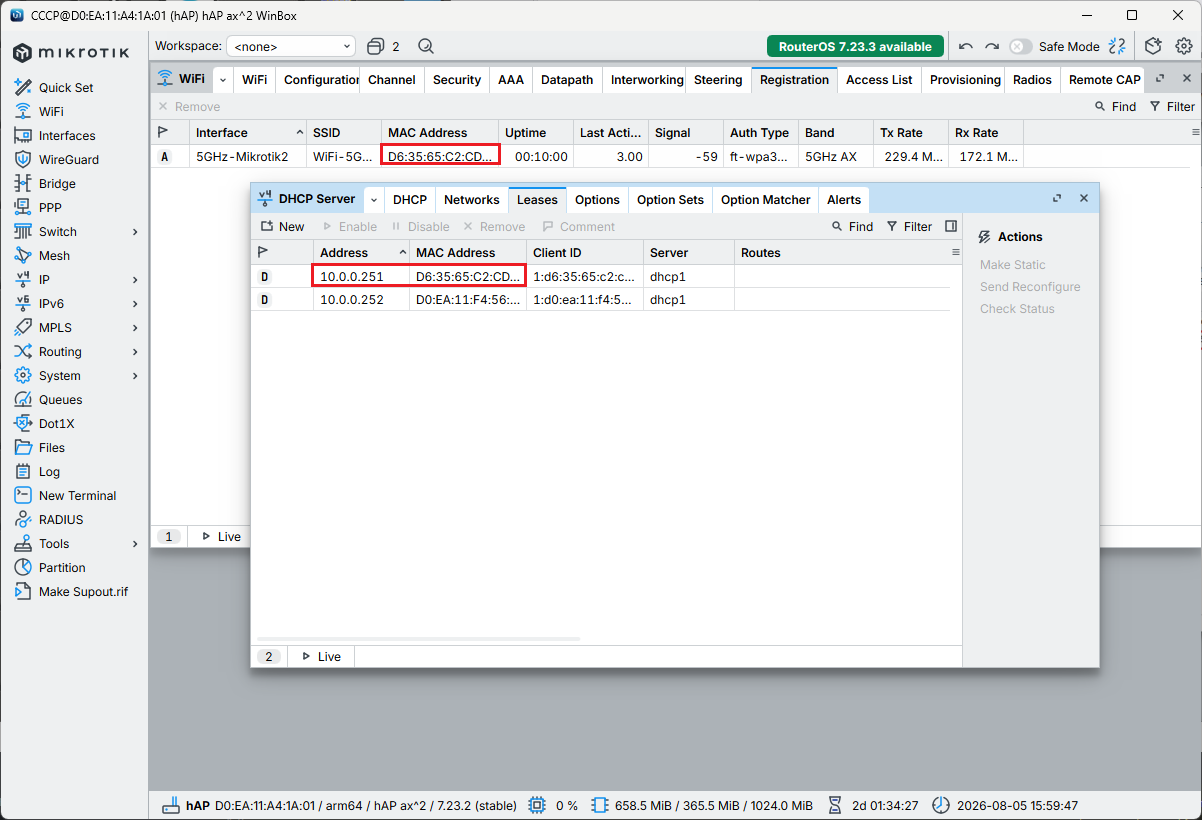Click Find in DHCP Server toolbar
The height and width of the screenshot is (820, 1202).
tap(852, 227)
